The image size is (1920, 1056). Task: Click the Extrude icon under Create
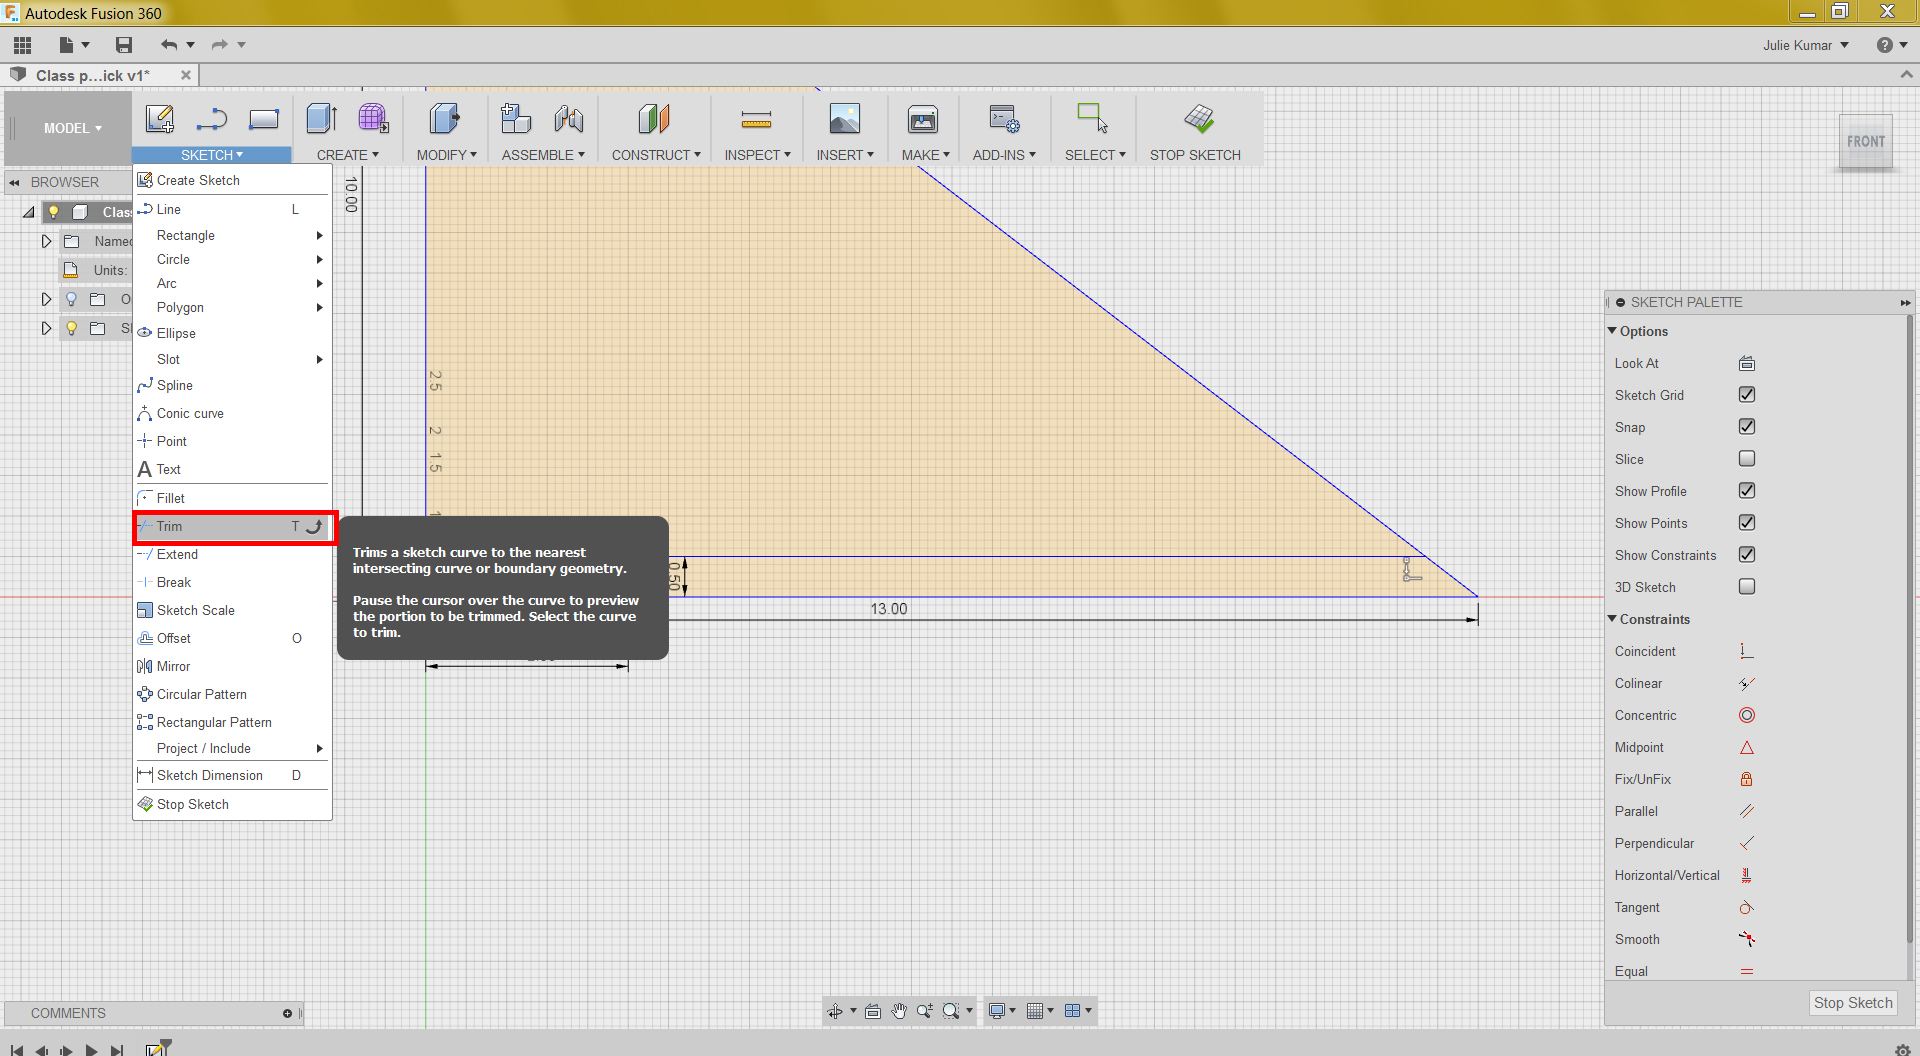(322, 119)
